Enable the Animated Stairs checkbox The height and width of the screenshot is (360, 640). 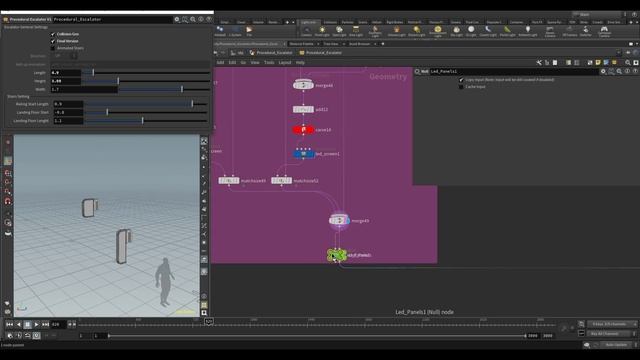53,48
